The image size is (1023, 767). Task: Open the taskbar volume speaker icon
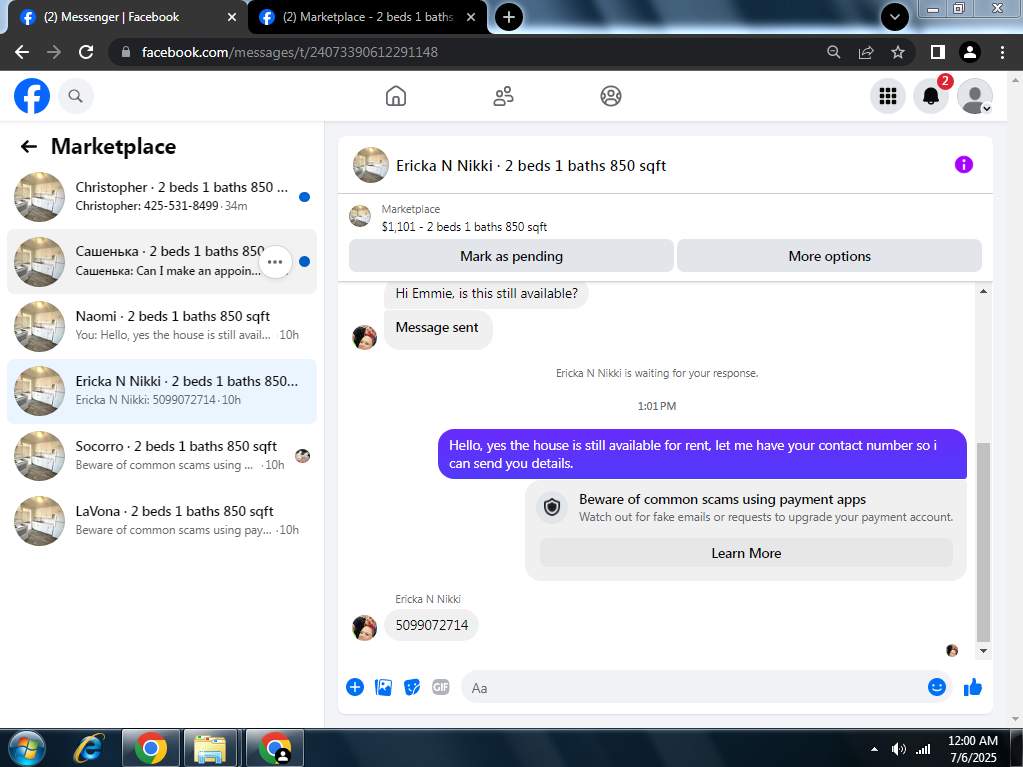898,749
